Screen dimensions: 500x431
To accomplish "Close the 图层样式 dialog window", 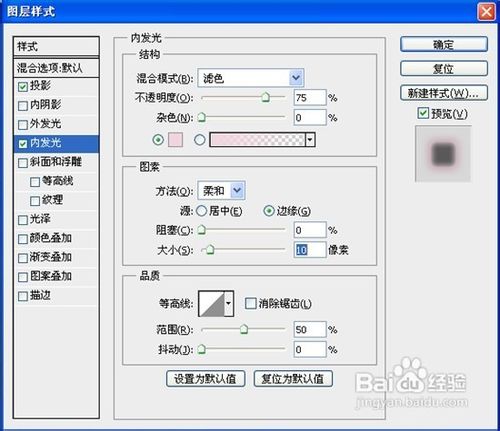I will pos(486,12).
